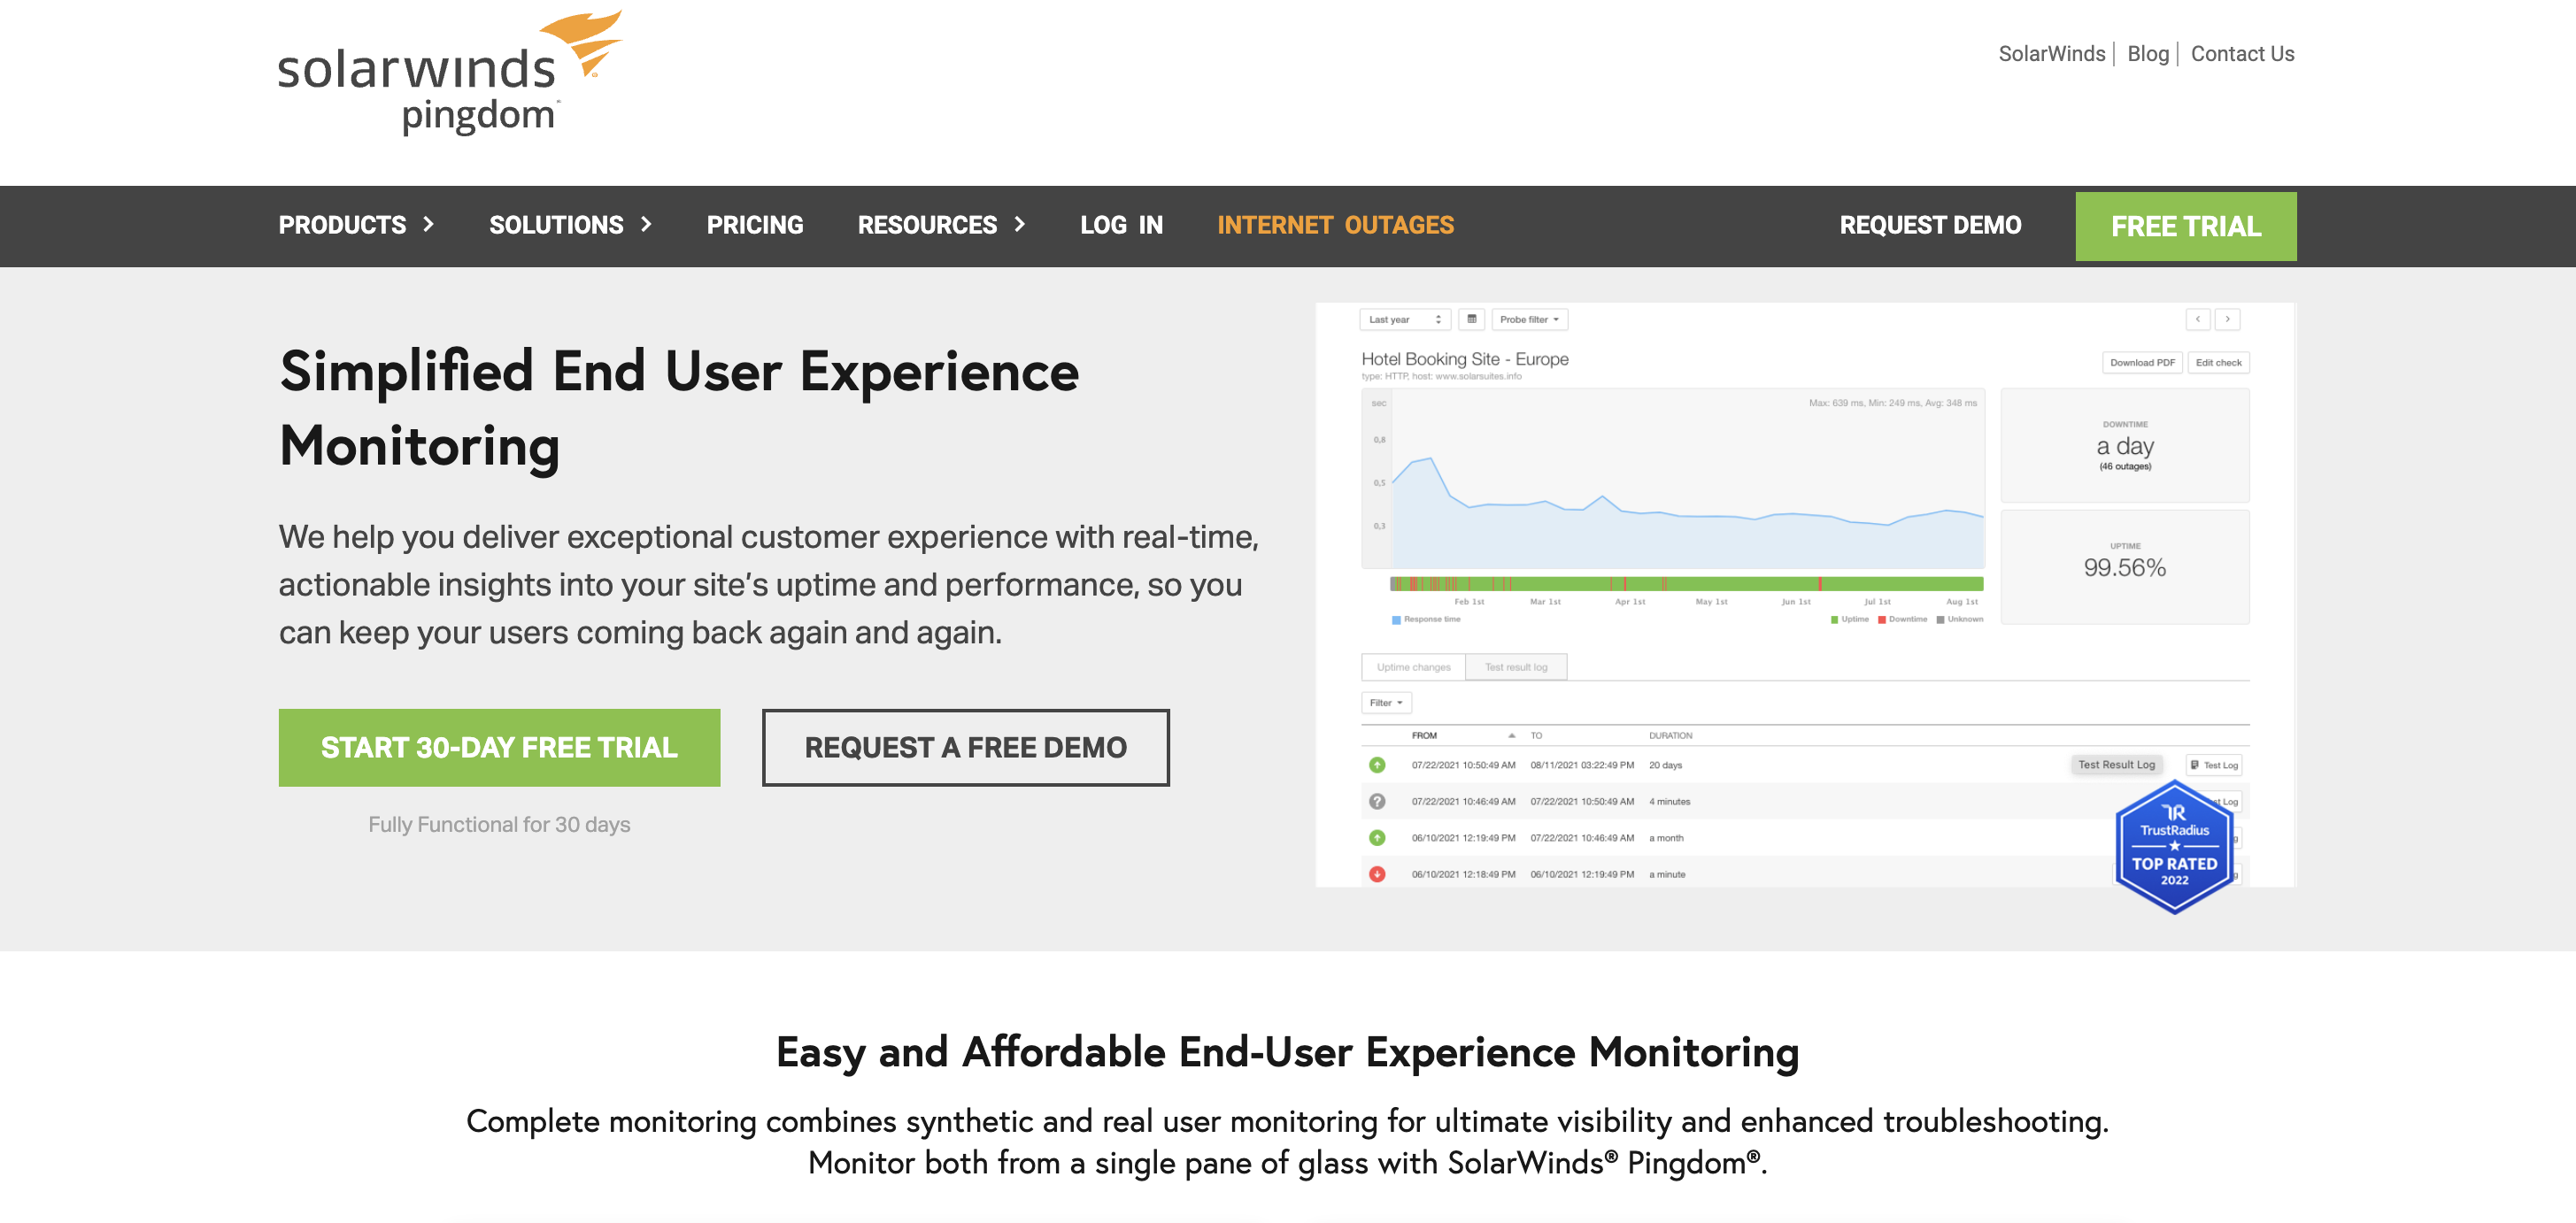Expand the Products menu

click(356, 225)
